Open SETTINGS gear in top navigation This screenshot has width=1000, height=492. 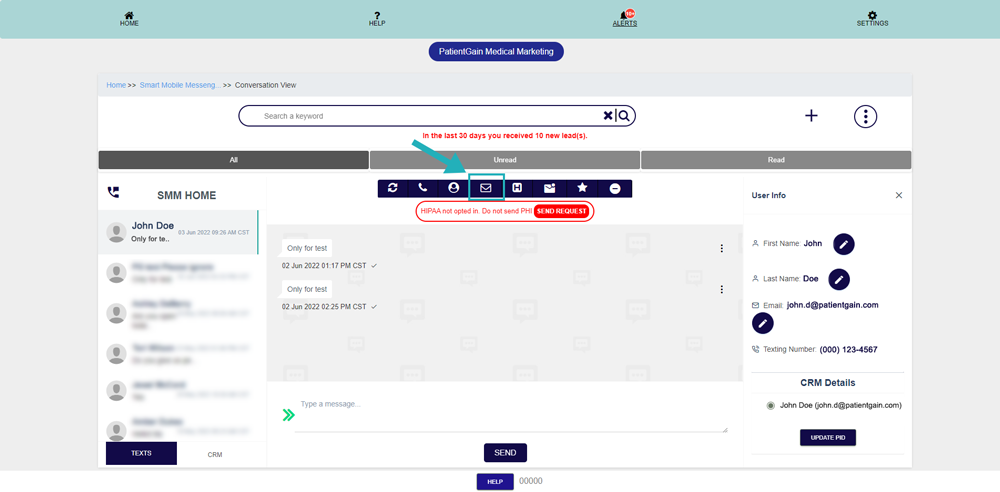point(872,19)
